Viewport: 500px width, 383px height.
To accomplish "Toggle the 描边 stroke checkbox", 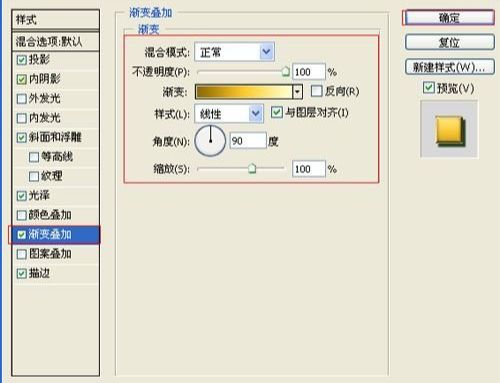I will 22,274.
